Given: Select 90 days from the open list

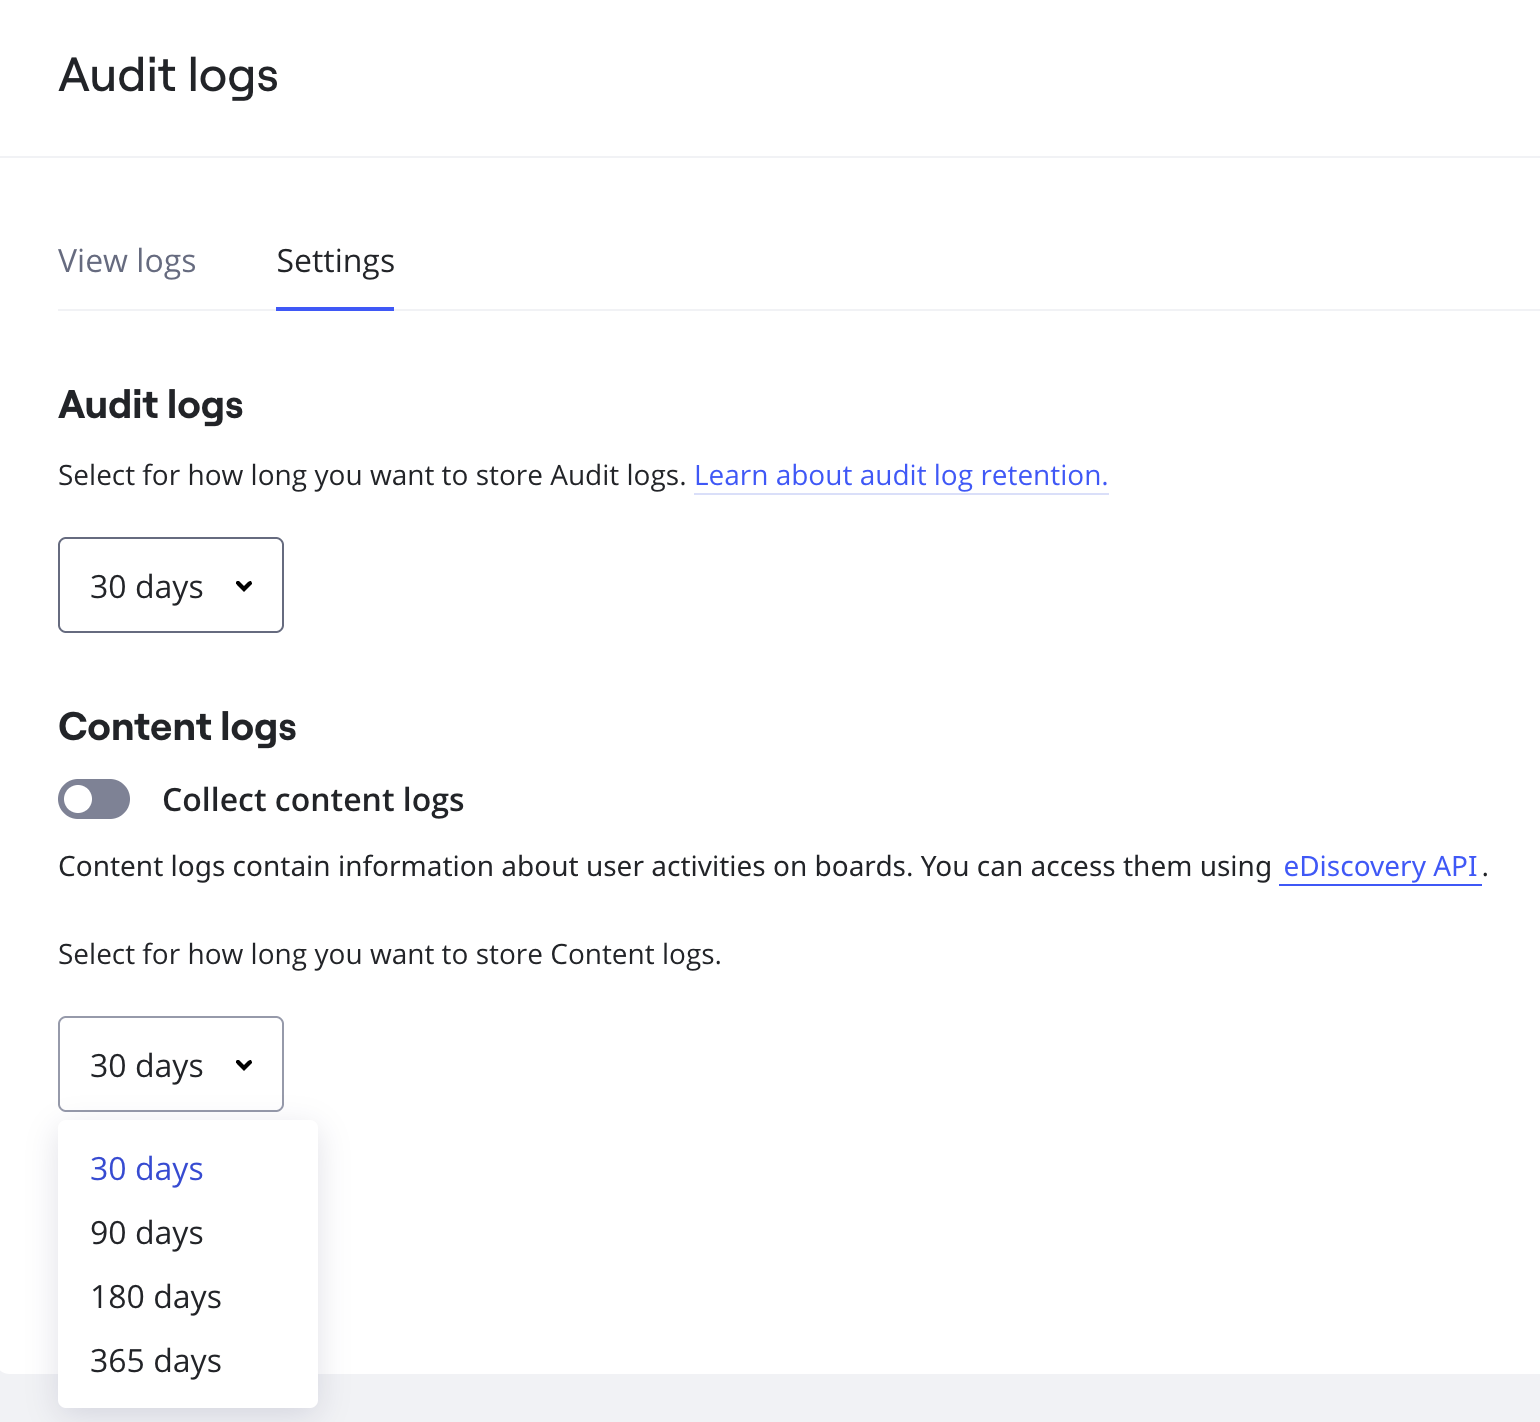Looking at the screenshot, I should tap(147, 1233).
